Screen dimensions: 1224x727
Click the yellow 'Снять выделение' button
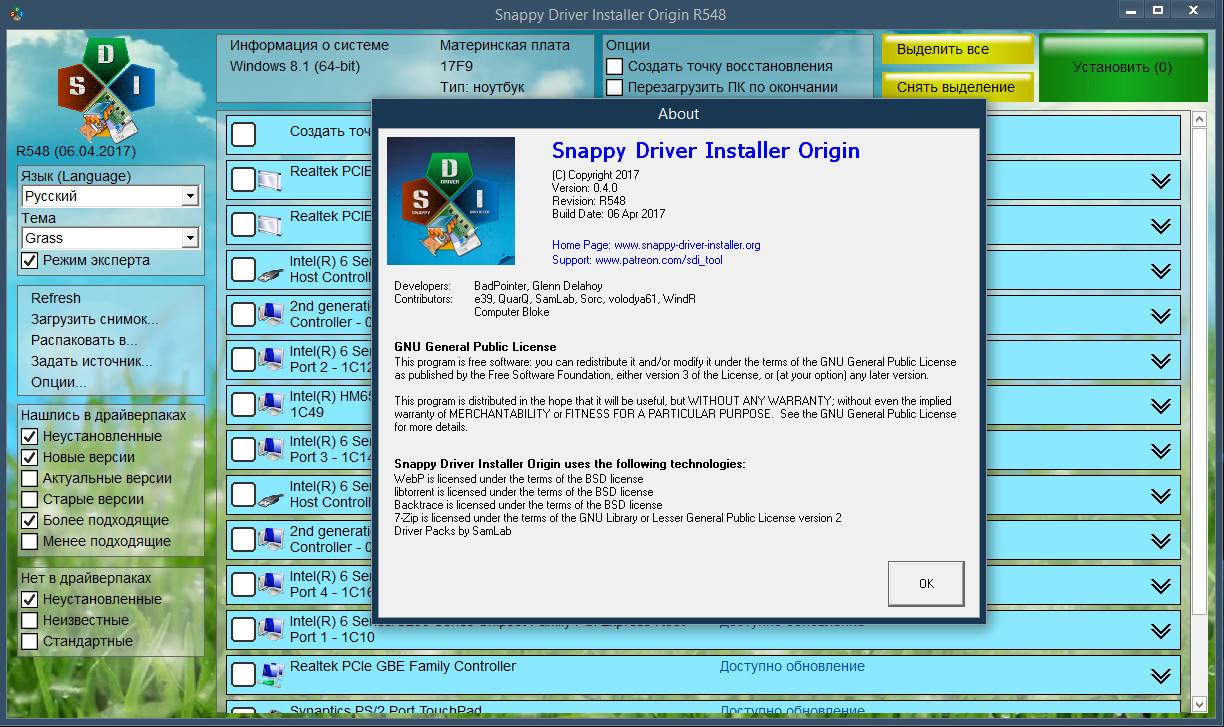[956, 87]
